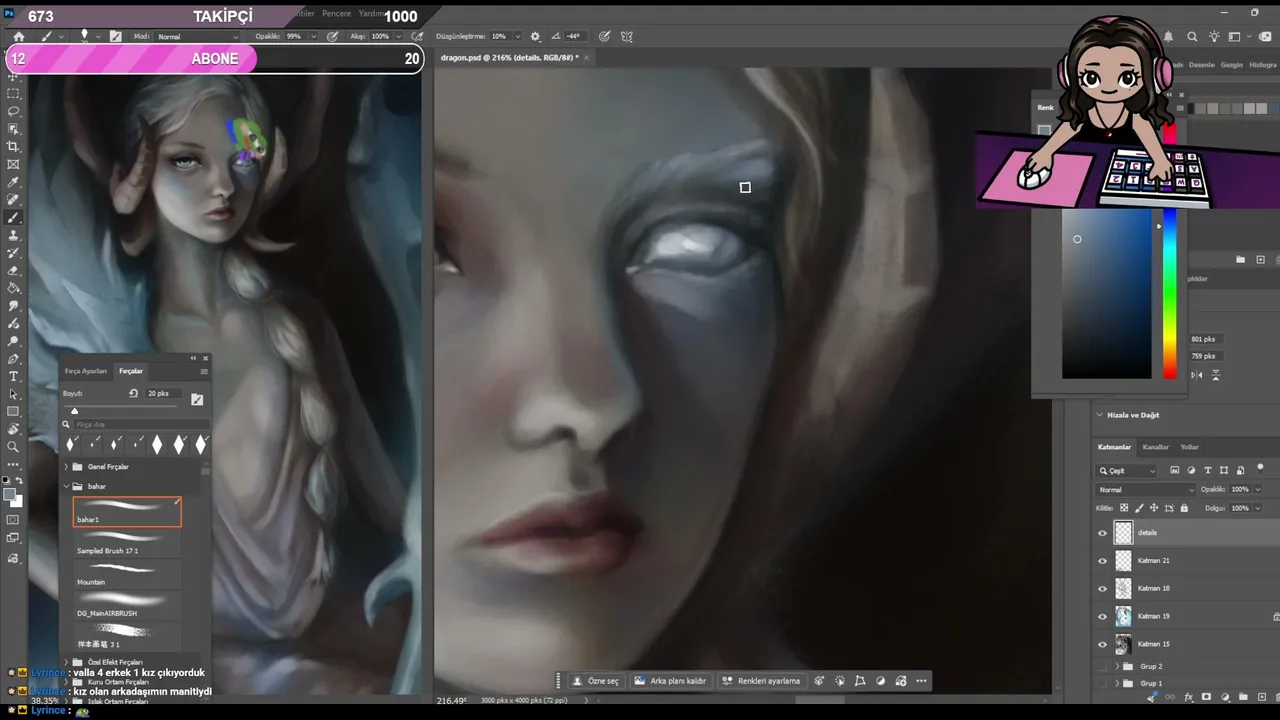1280x720 pixels.
Task: Toggle pressure for opacity next to Opaklık
Action: (333, 36)
